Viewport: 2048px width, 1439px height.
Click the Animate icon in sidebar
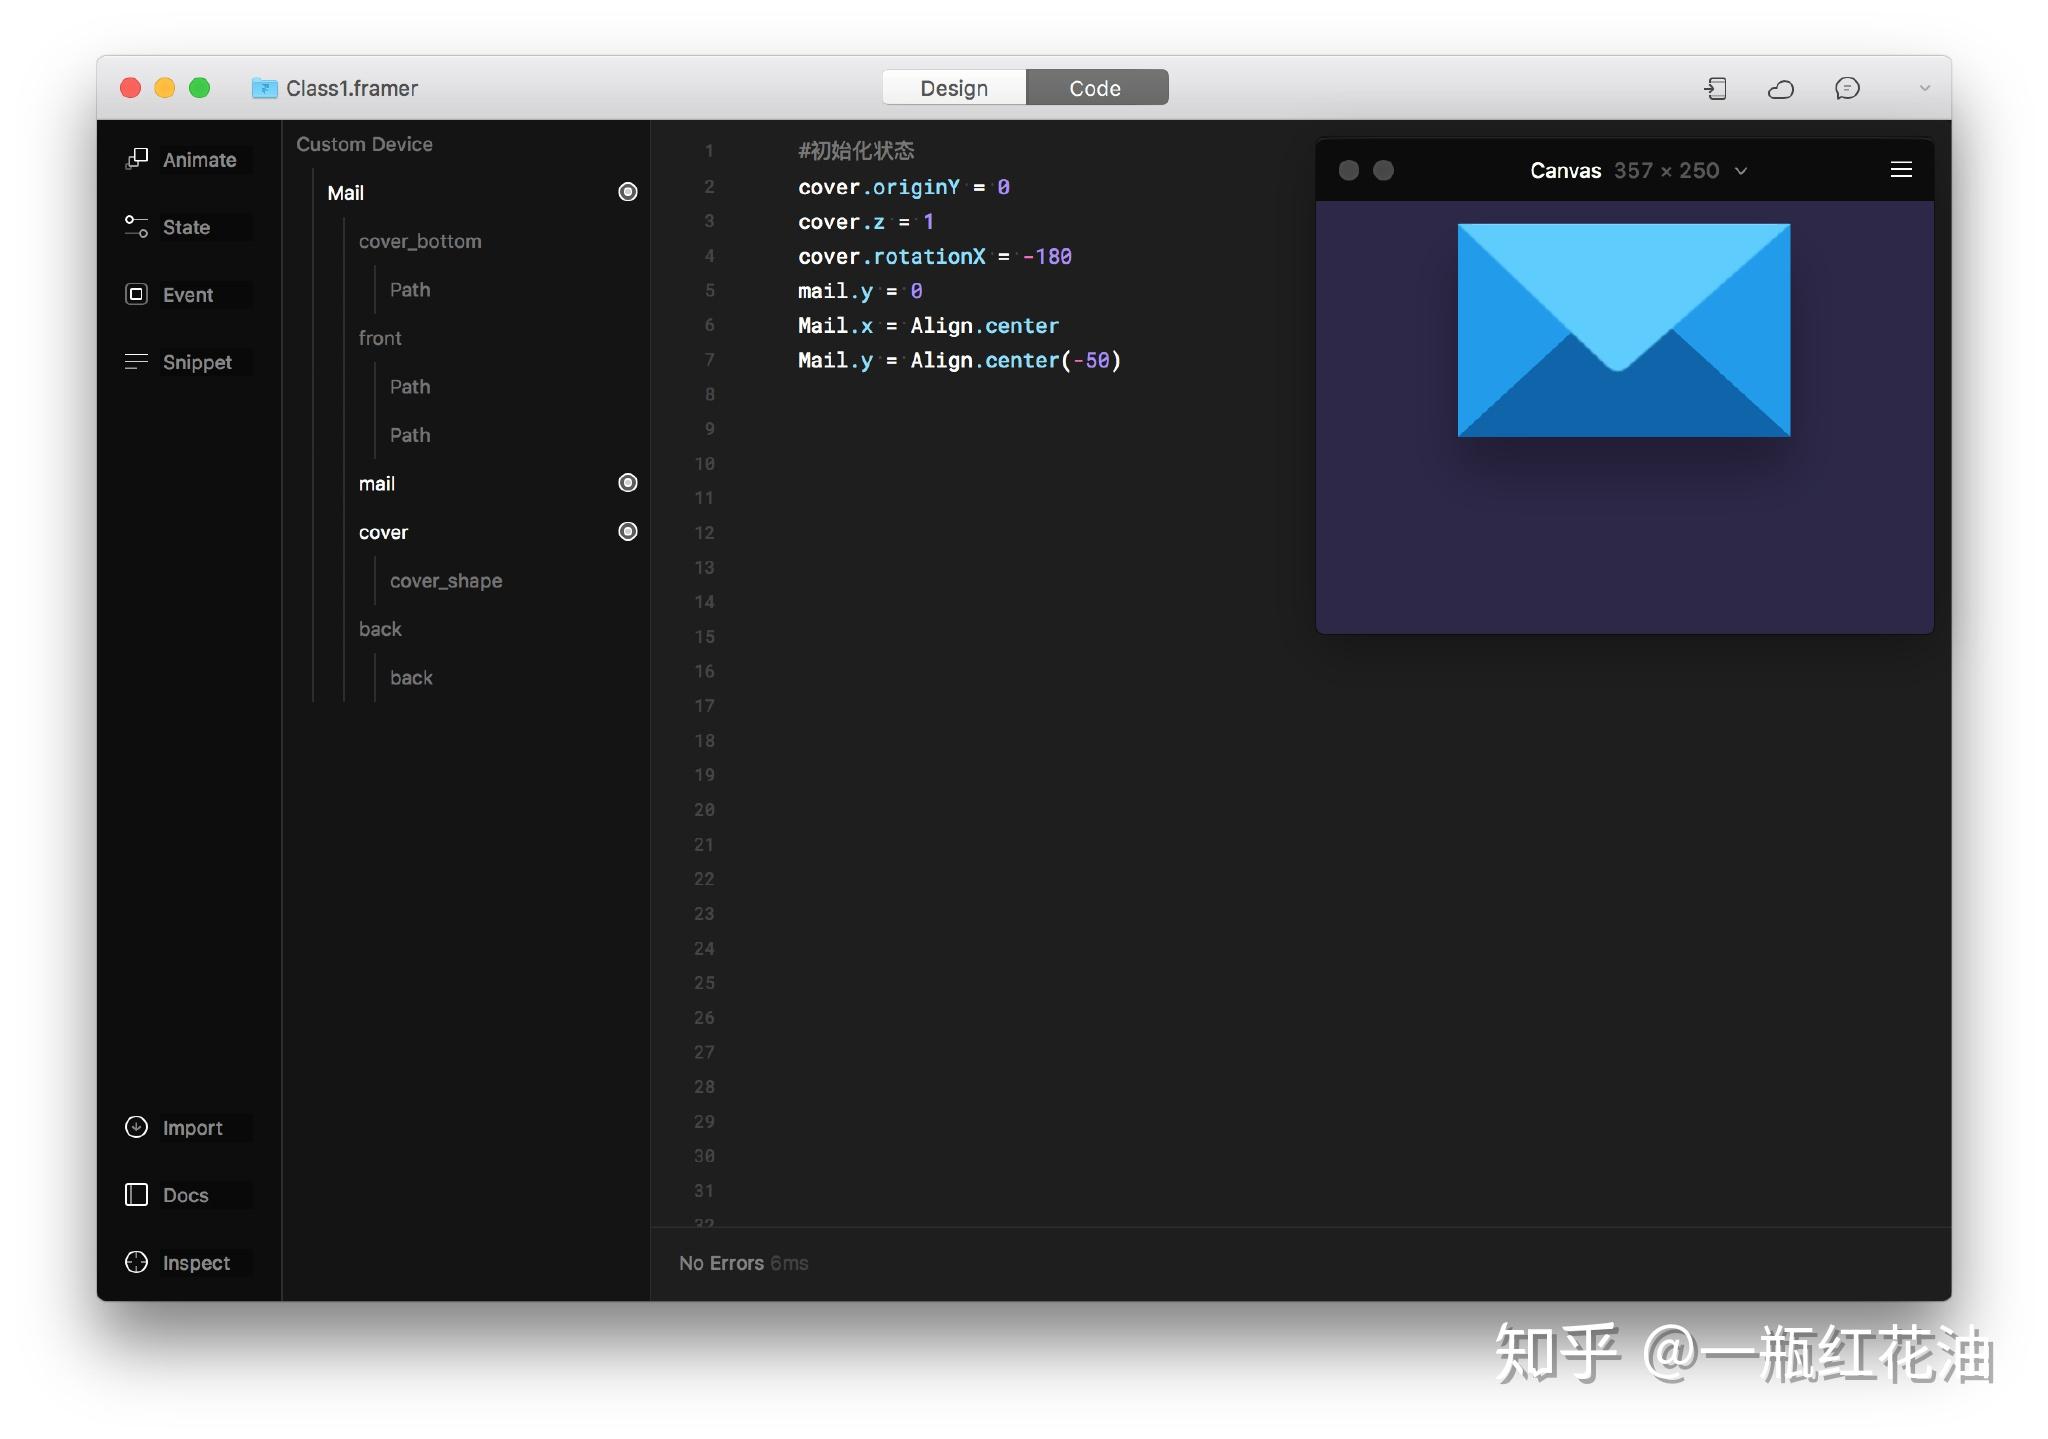tap(137, 159)
